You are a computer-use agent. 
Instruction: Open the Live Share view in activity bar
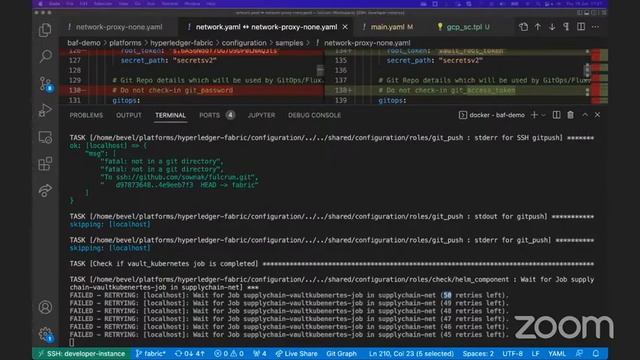click(45, 190)
